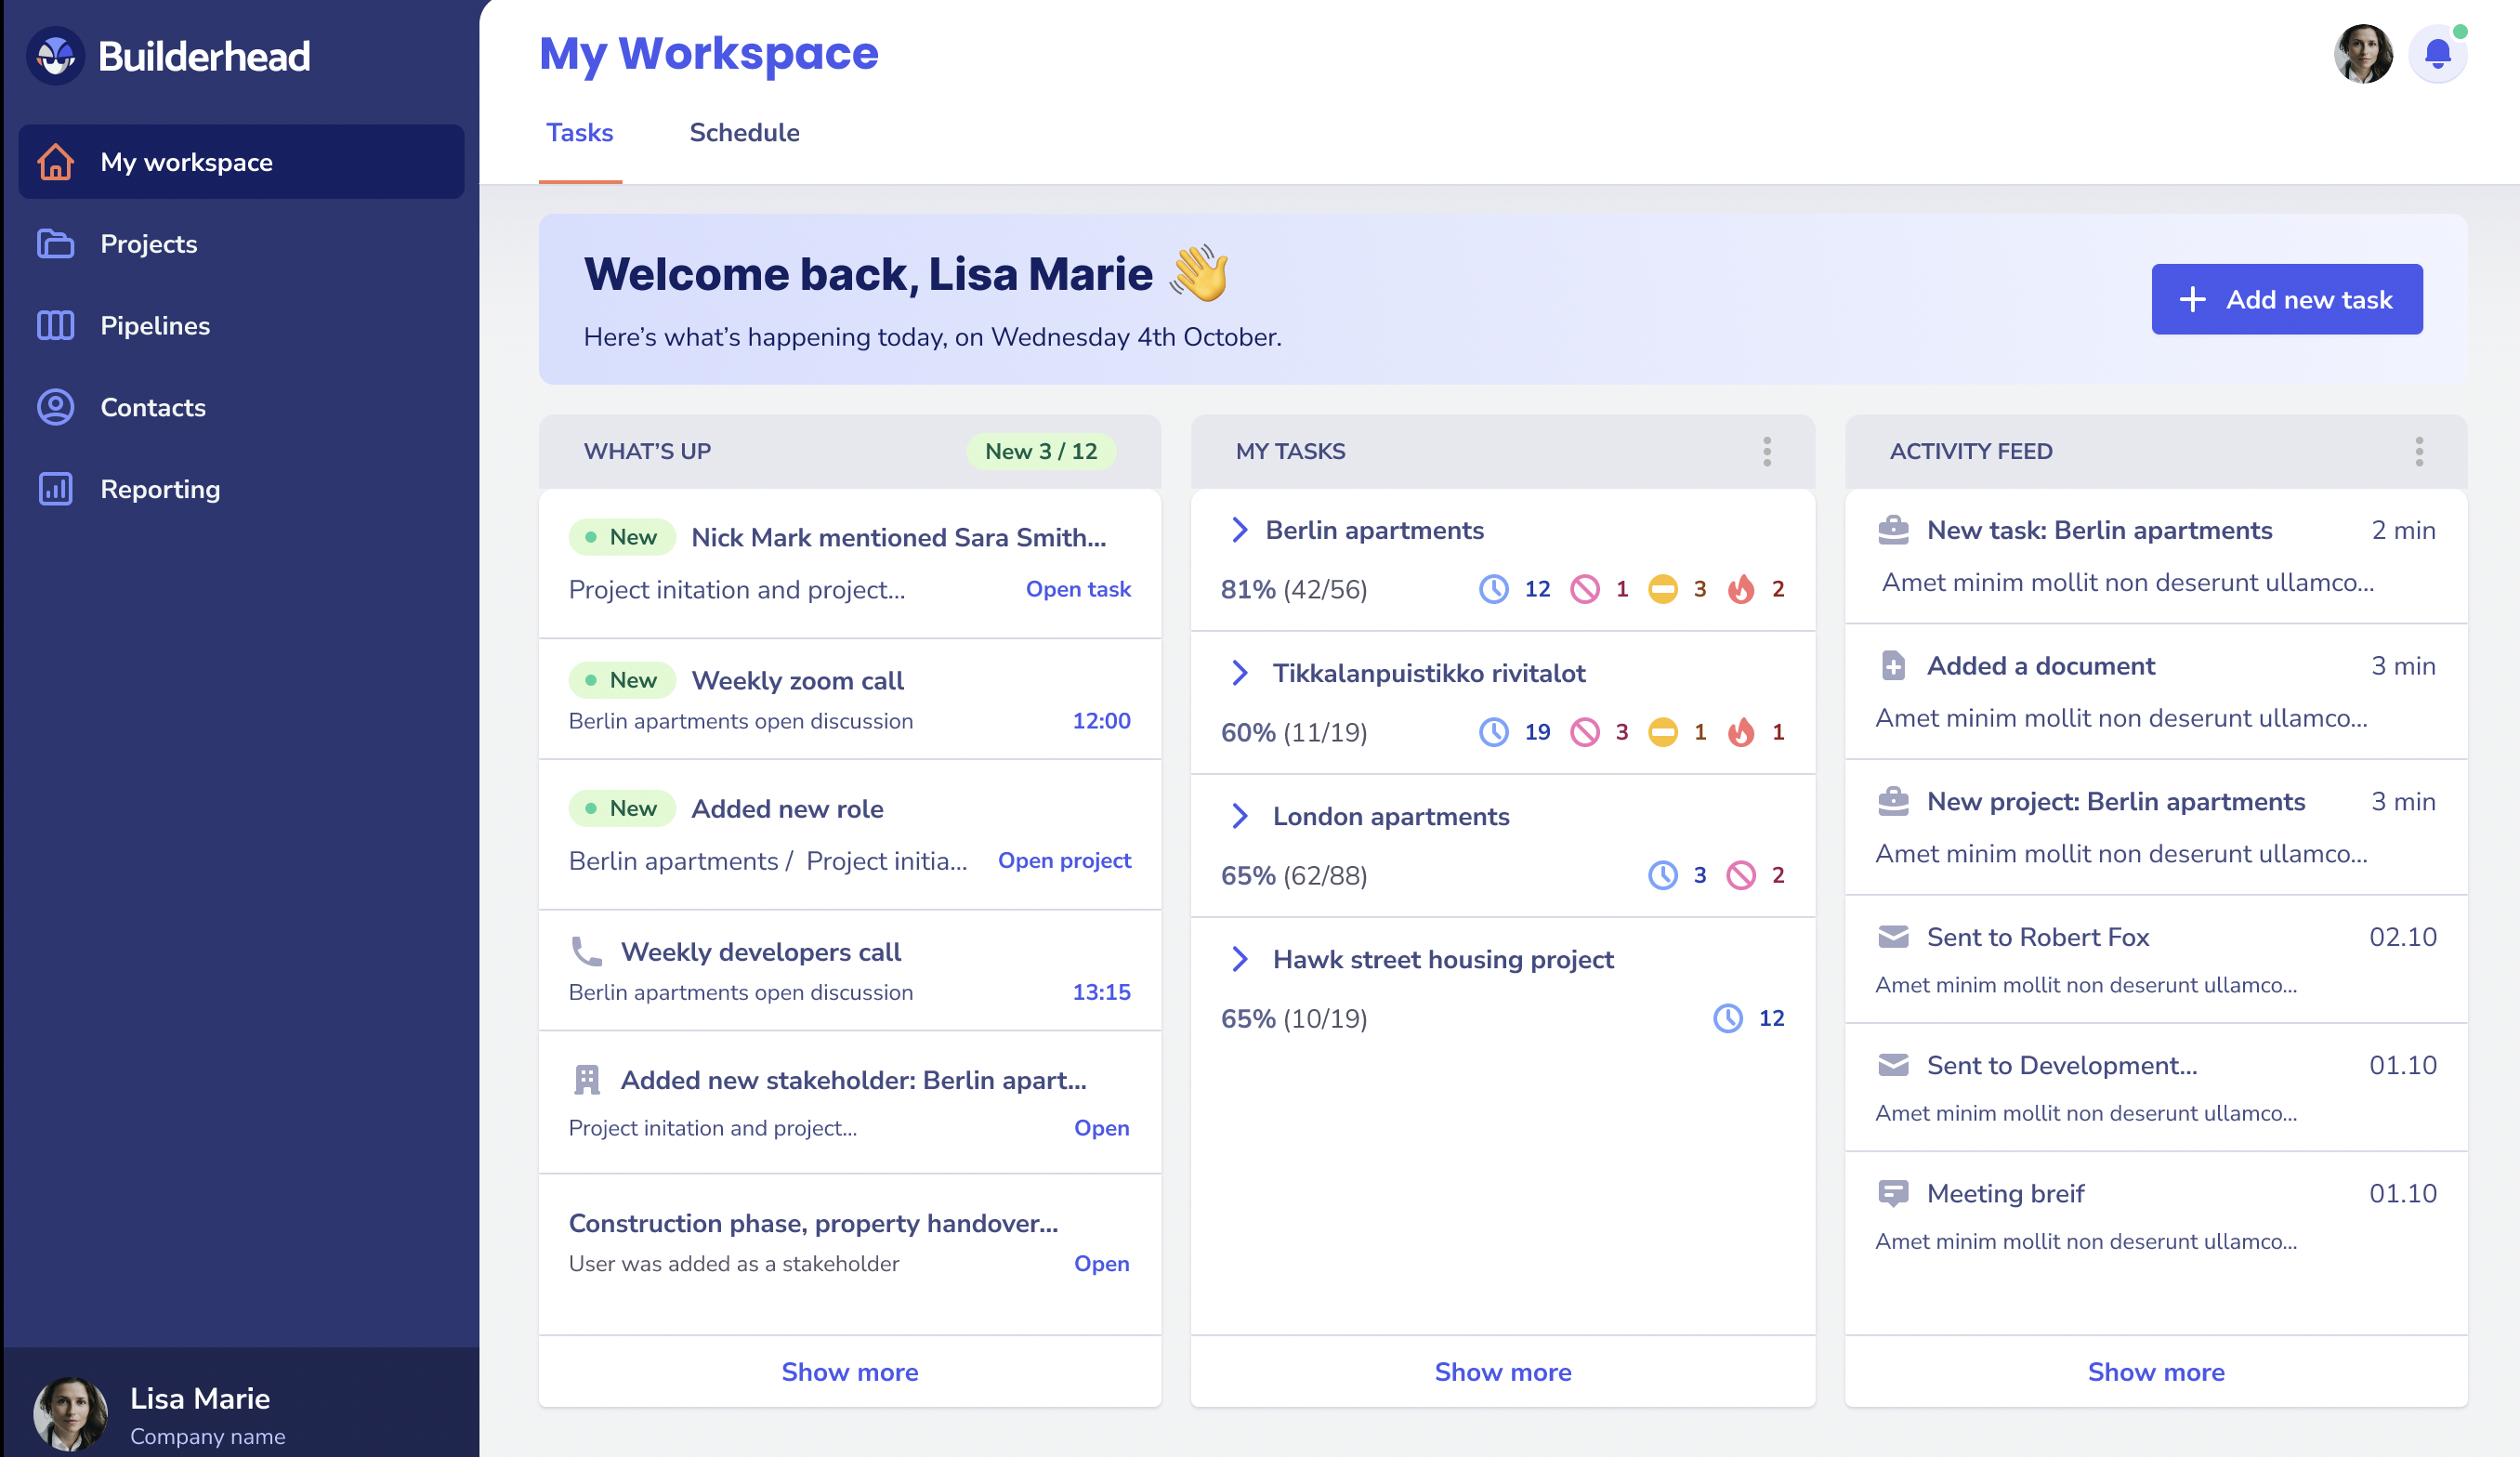Expand the Hawk street housing project
This screenshot has width=2520, height=1457.
(1240, 959)
